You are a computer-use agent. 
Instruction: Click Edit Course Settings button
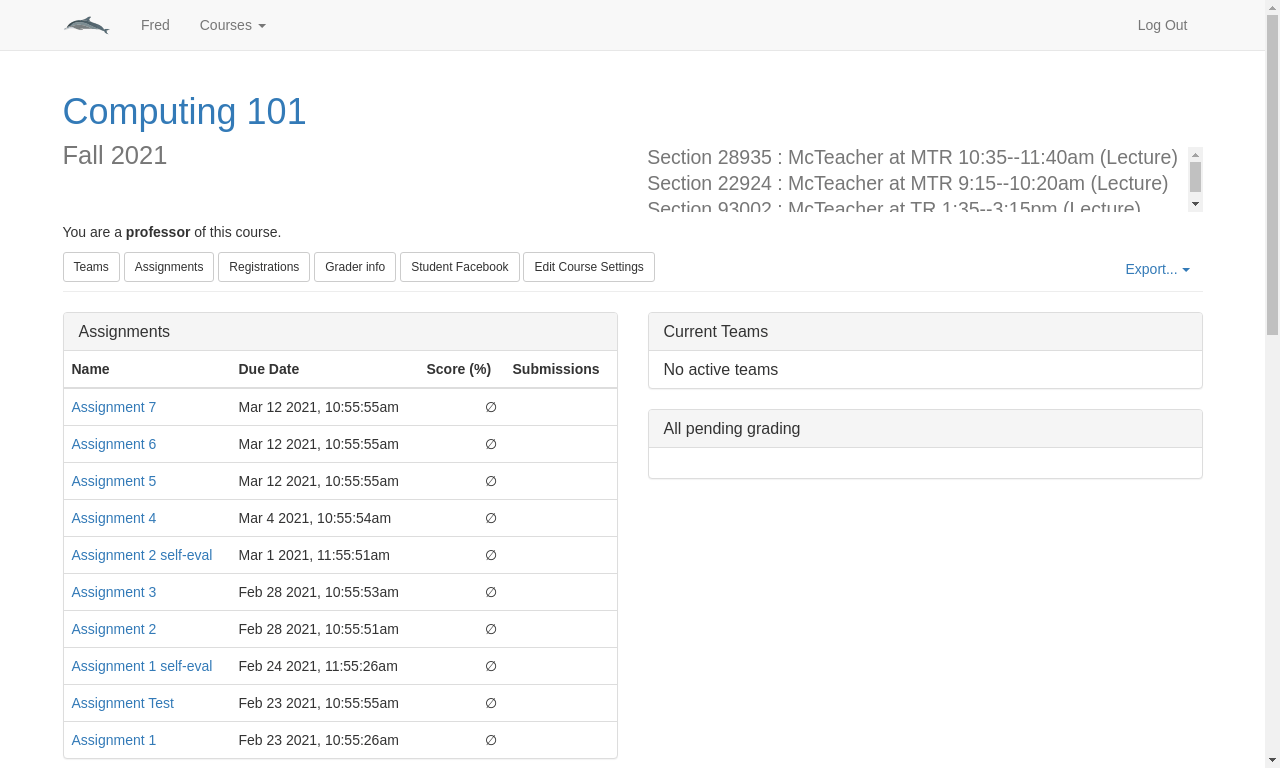pos(589,267)
